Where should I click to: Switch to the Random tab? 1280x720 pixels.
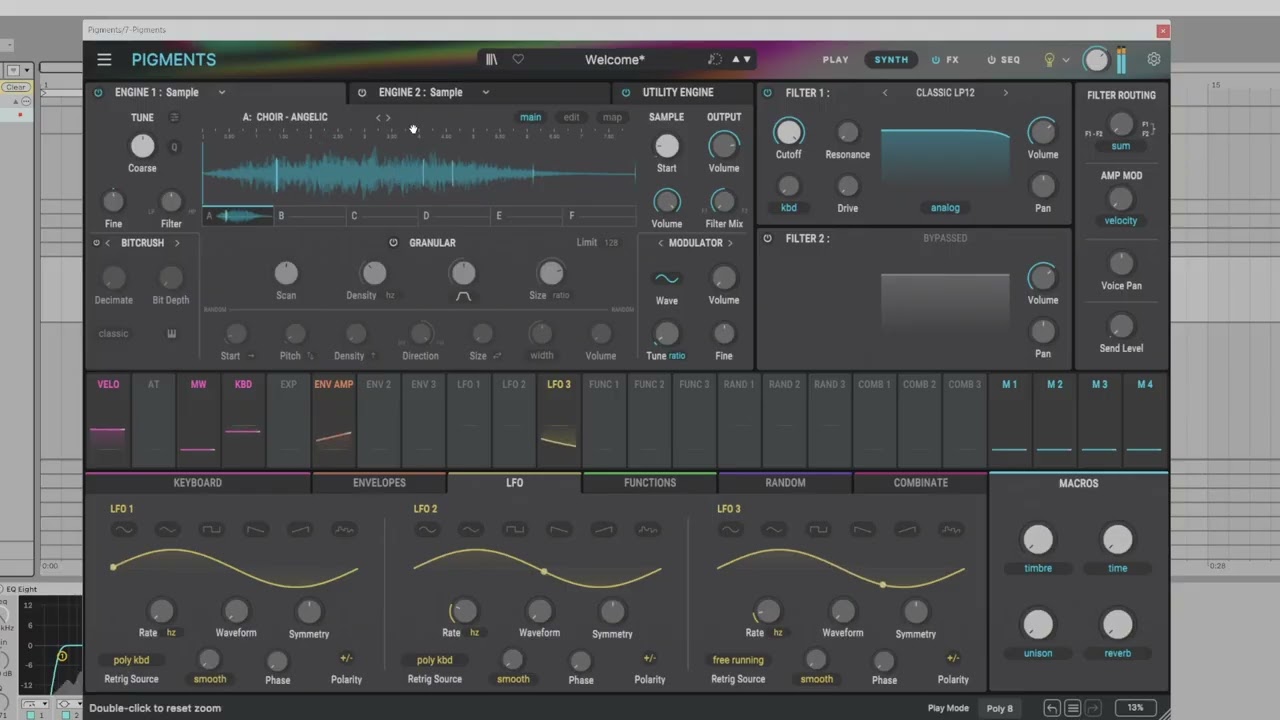click(x=785, y=483)
